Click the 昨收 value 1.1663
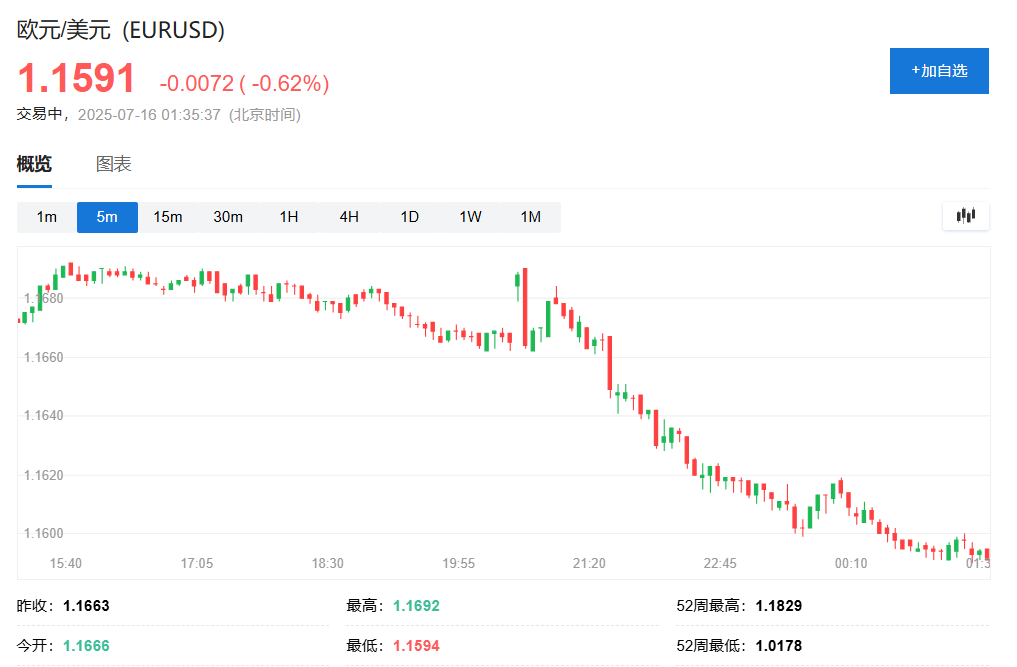 pos(86,606)
